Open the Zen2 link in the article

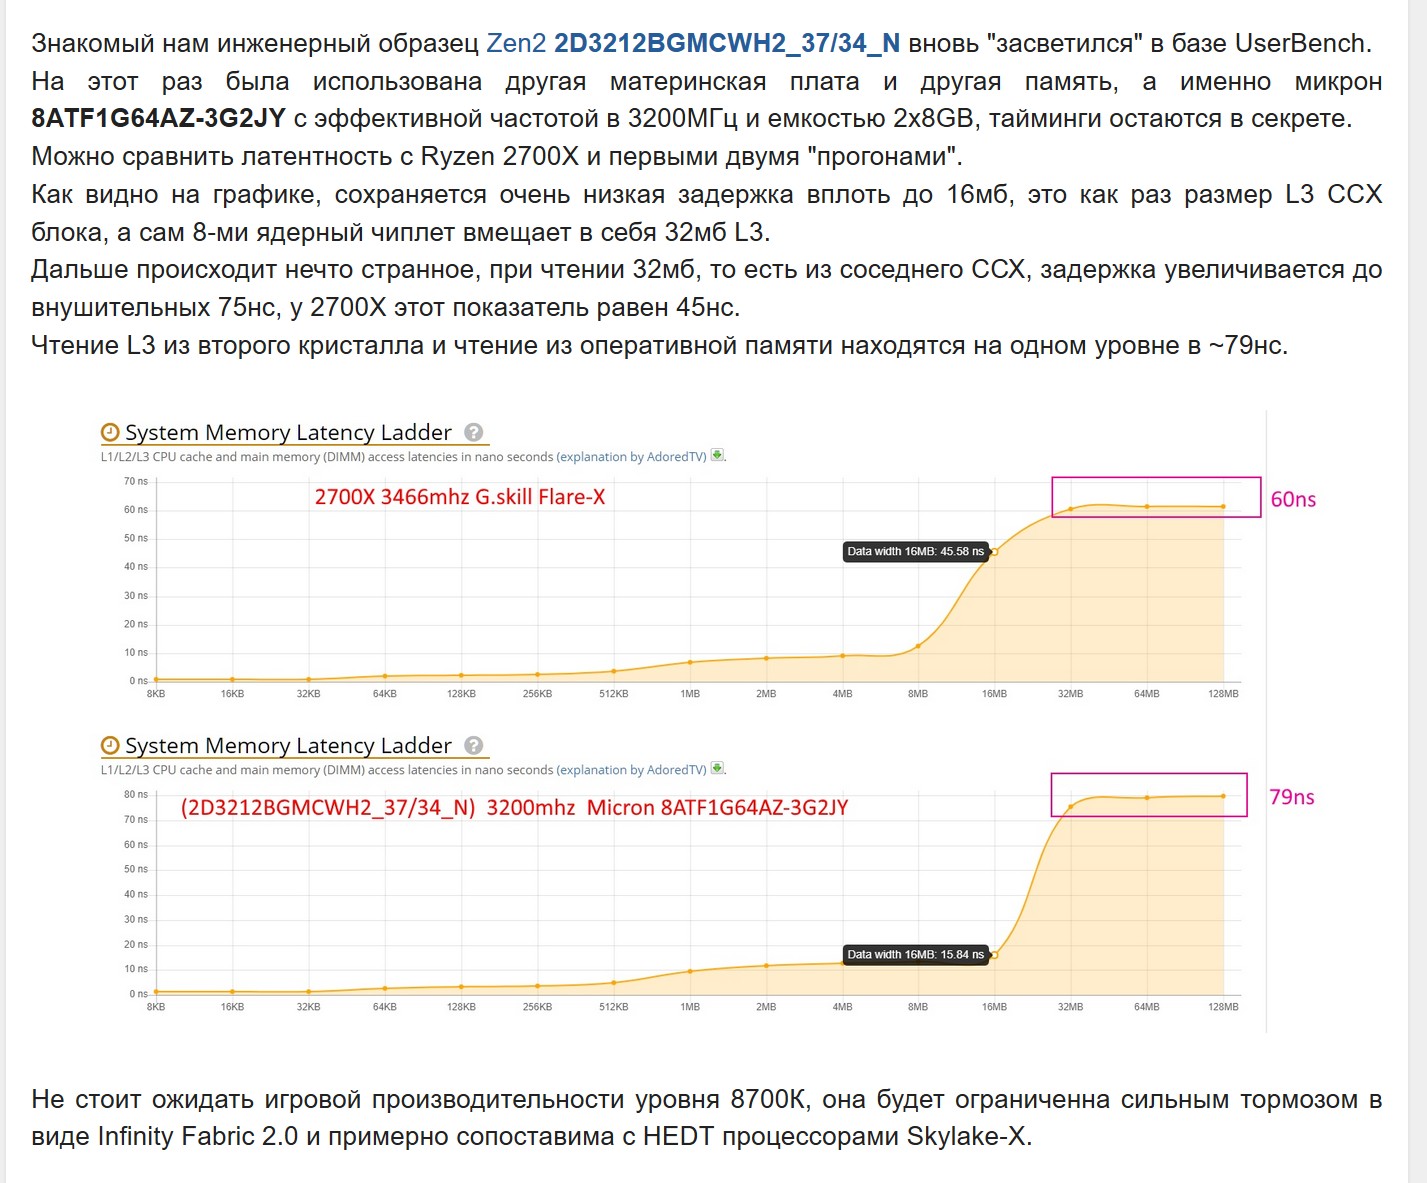(x=516, y=44)
